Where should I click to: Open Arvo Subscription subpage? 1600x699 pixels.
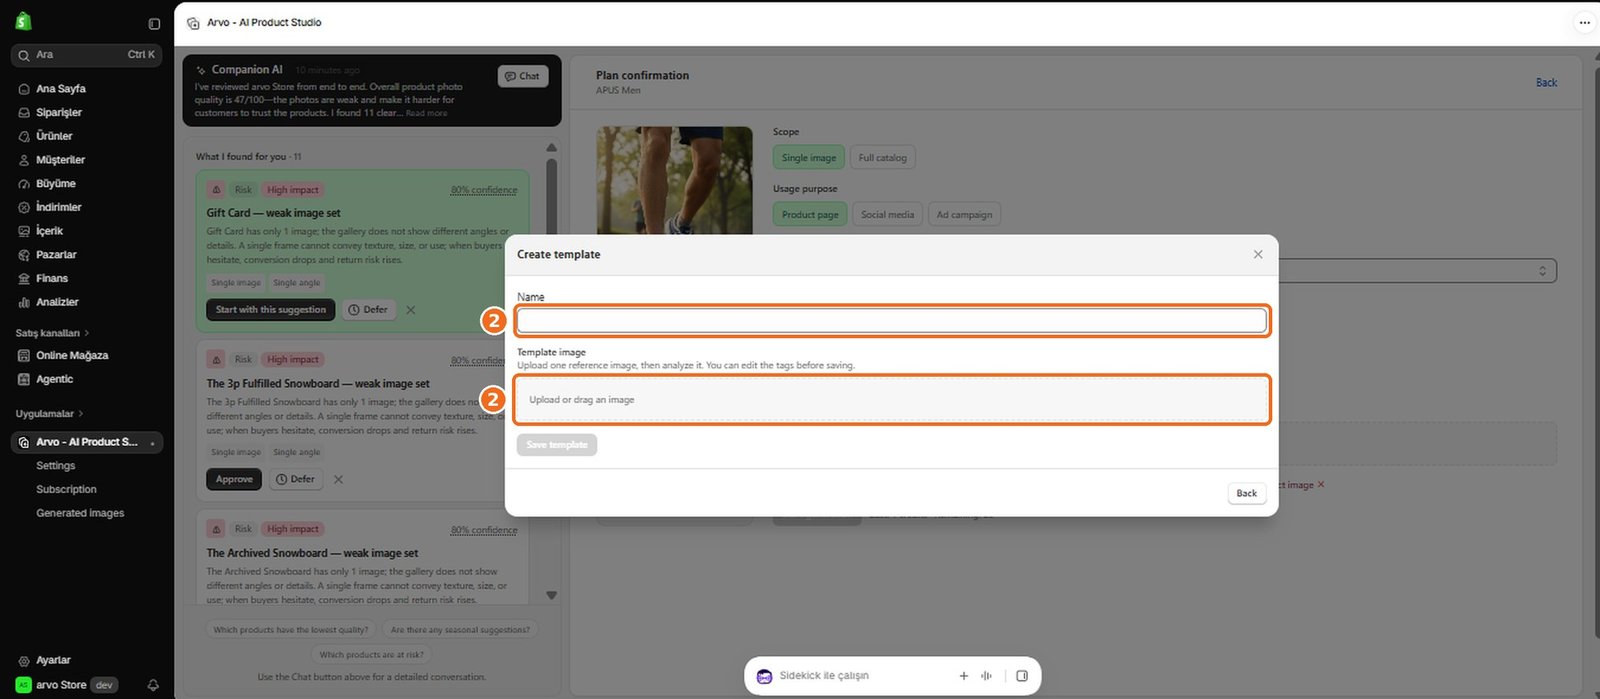click(67, 490)
